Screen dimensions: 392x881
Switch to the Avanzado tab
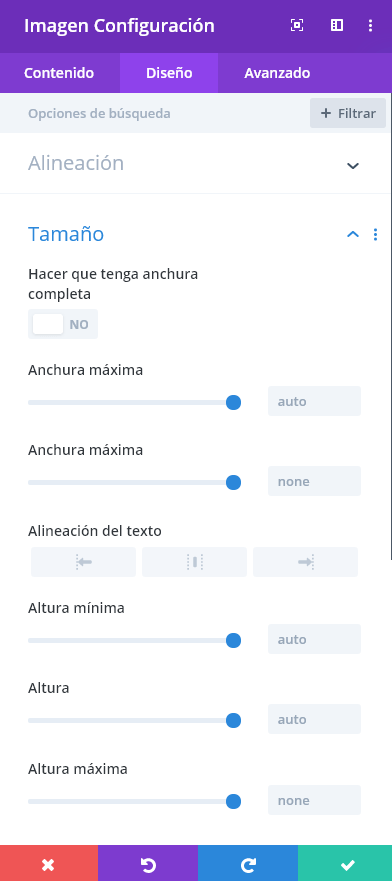click(277, 73)
